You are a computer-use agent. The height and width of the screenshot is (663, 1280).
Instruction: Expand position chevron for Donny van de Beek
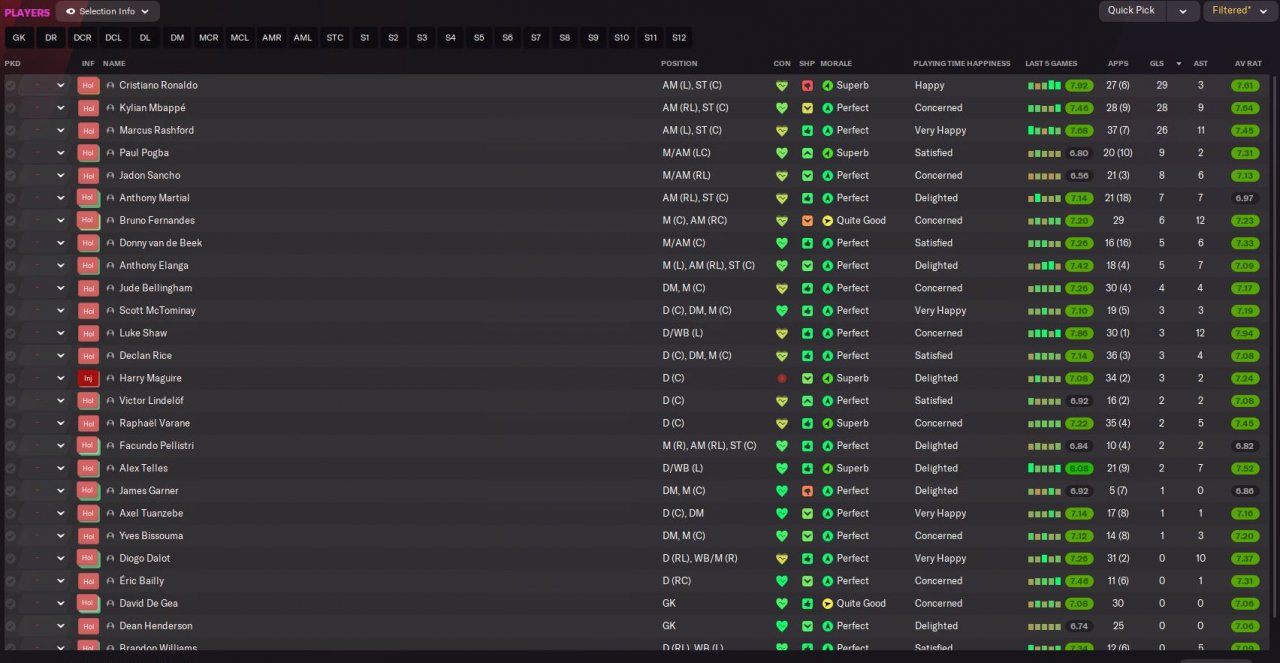click(x=60, y=243)
